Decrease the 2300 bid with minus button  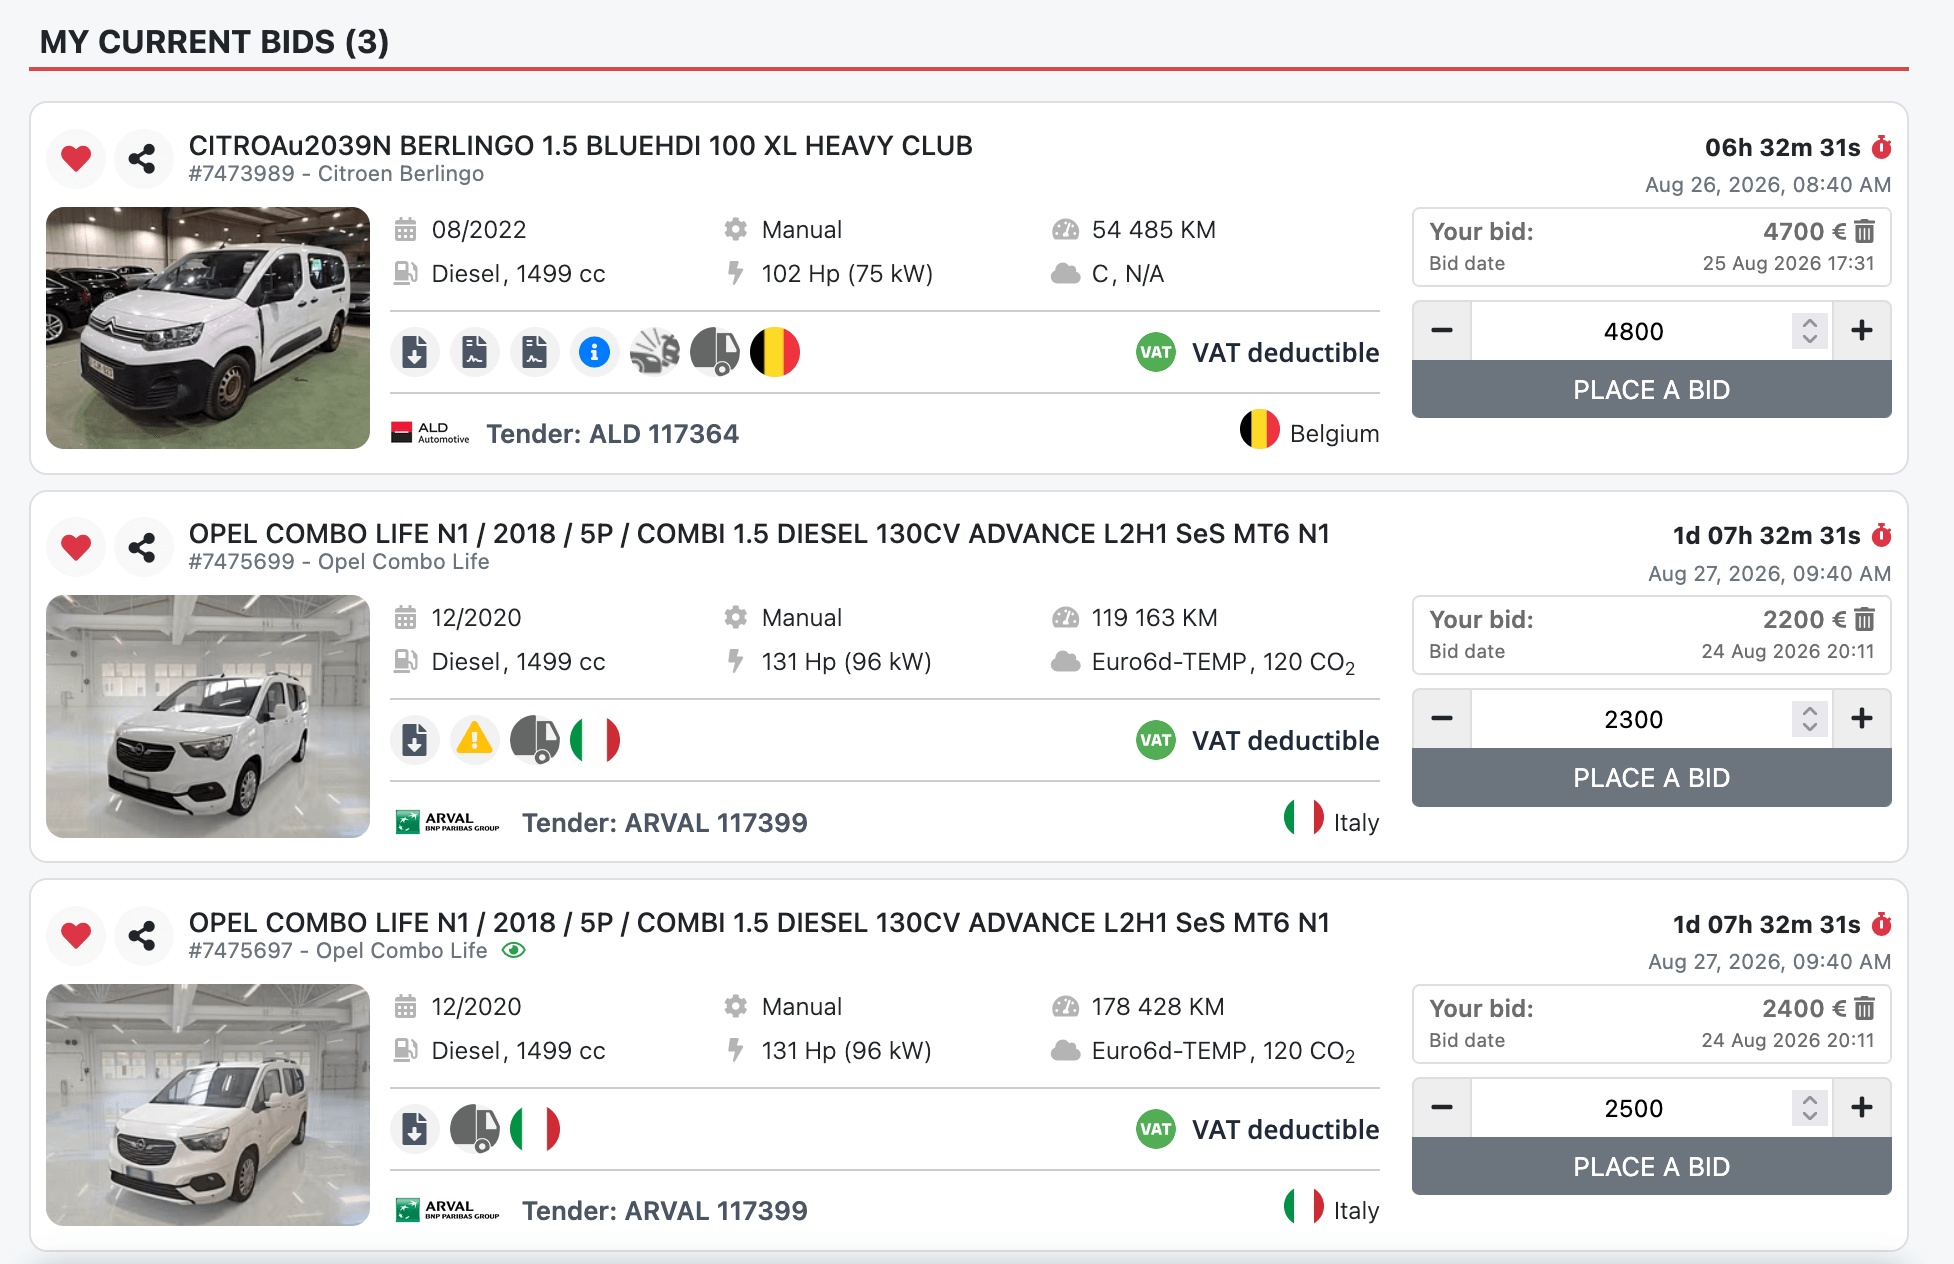[x=1442, y=718]
